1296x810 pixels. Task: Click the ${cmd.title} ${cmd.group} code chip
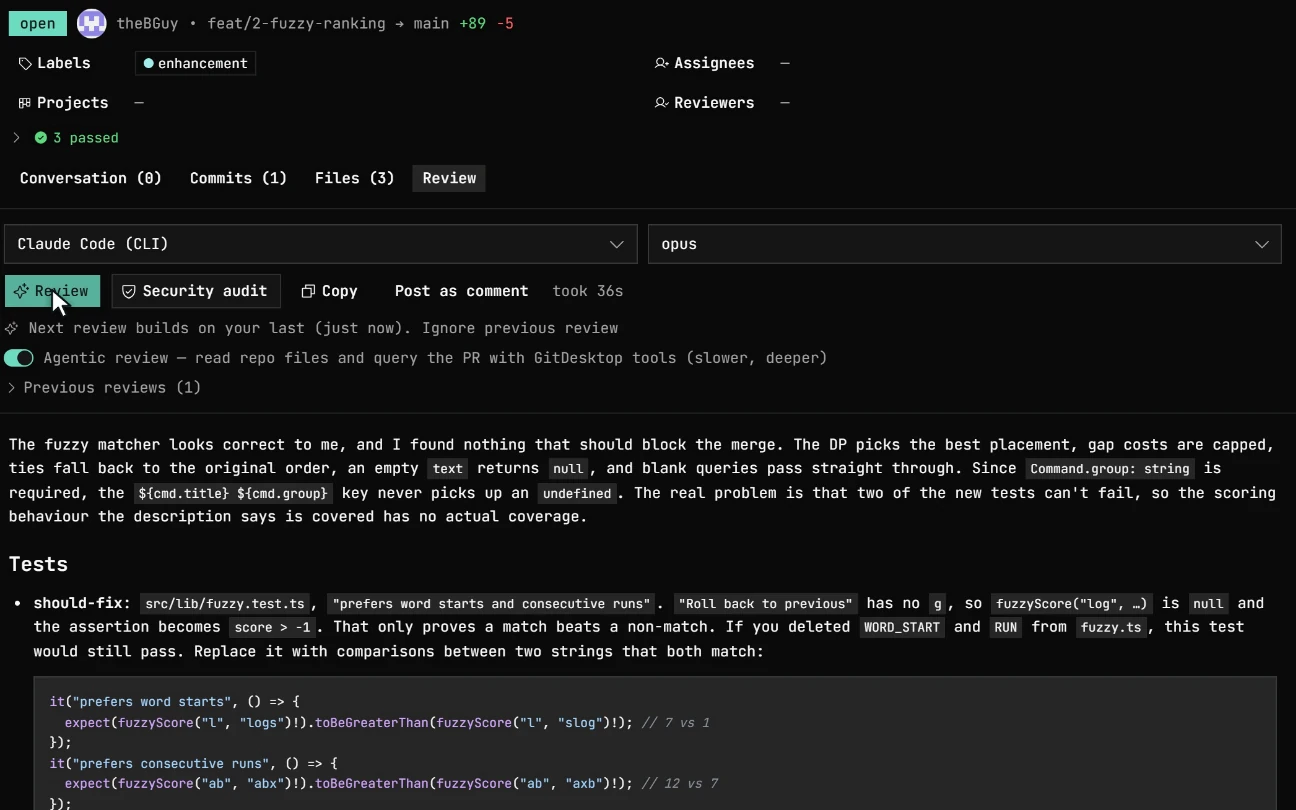(233, 493)
